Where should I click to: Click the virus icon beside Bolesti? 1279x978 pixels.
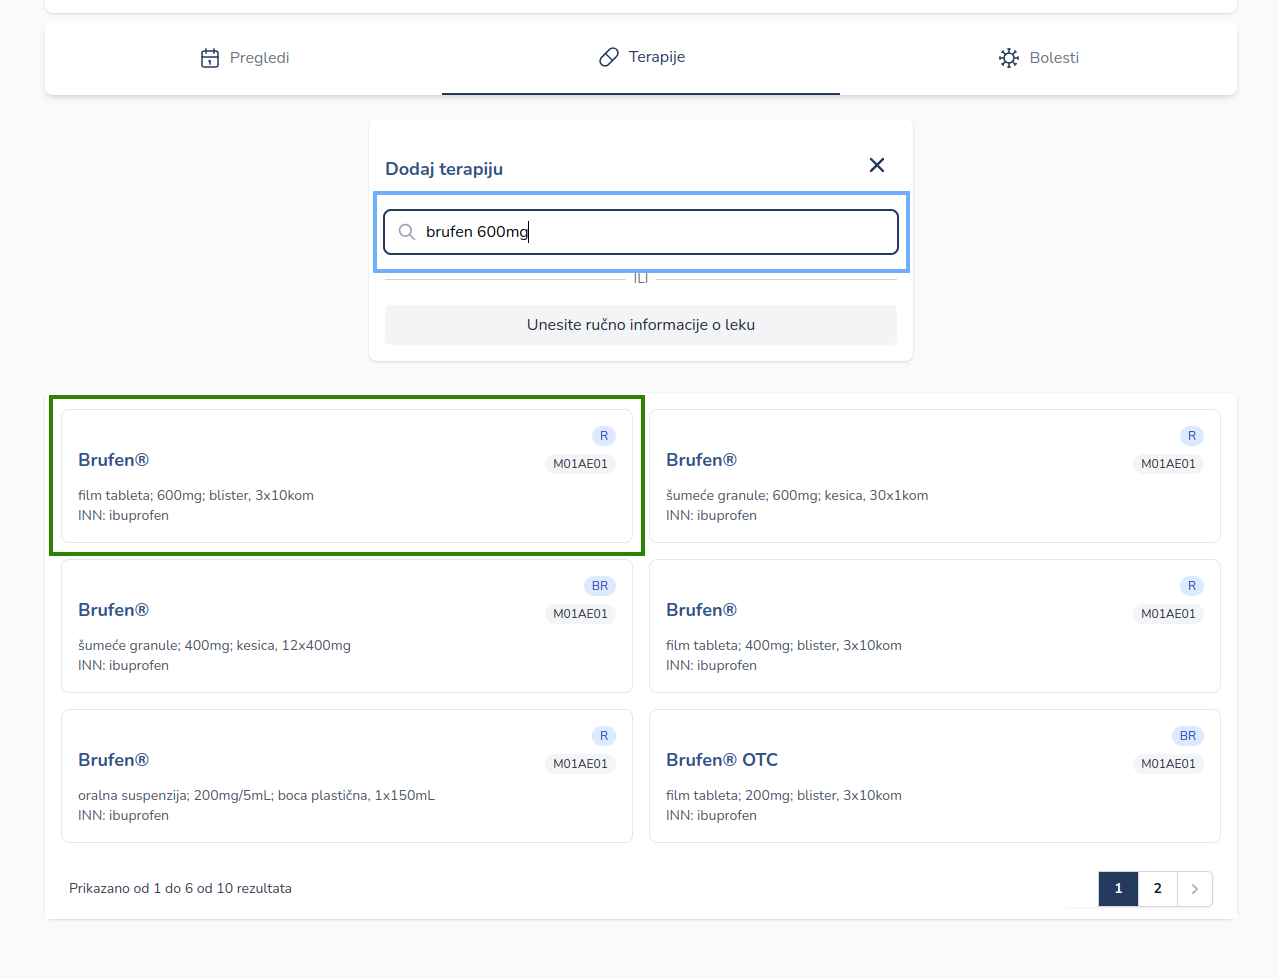pos(1009,58)
